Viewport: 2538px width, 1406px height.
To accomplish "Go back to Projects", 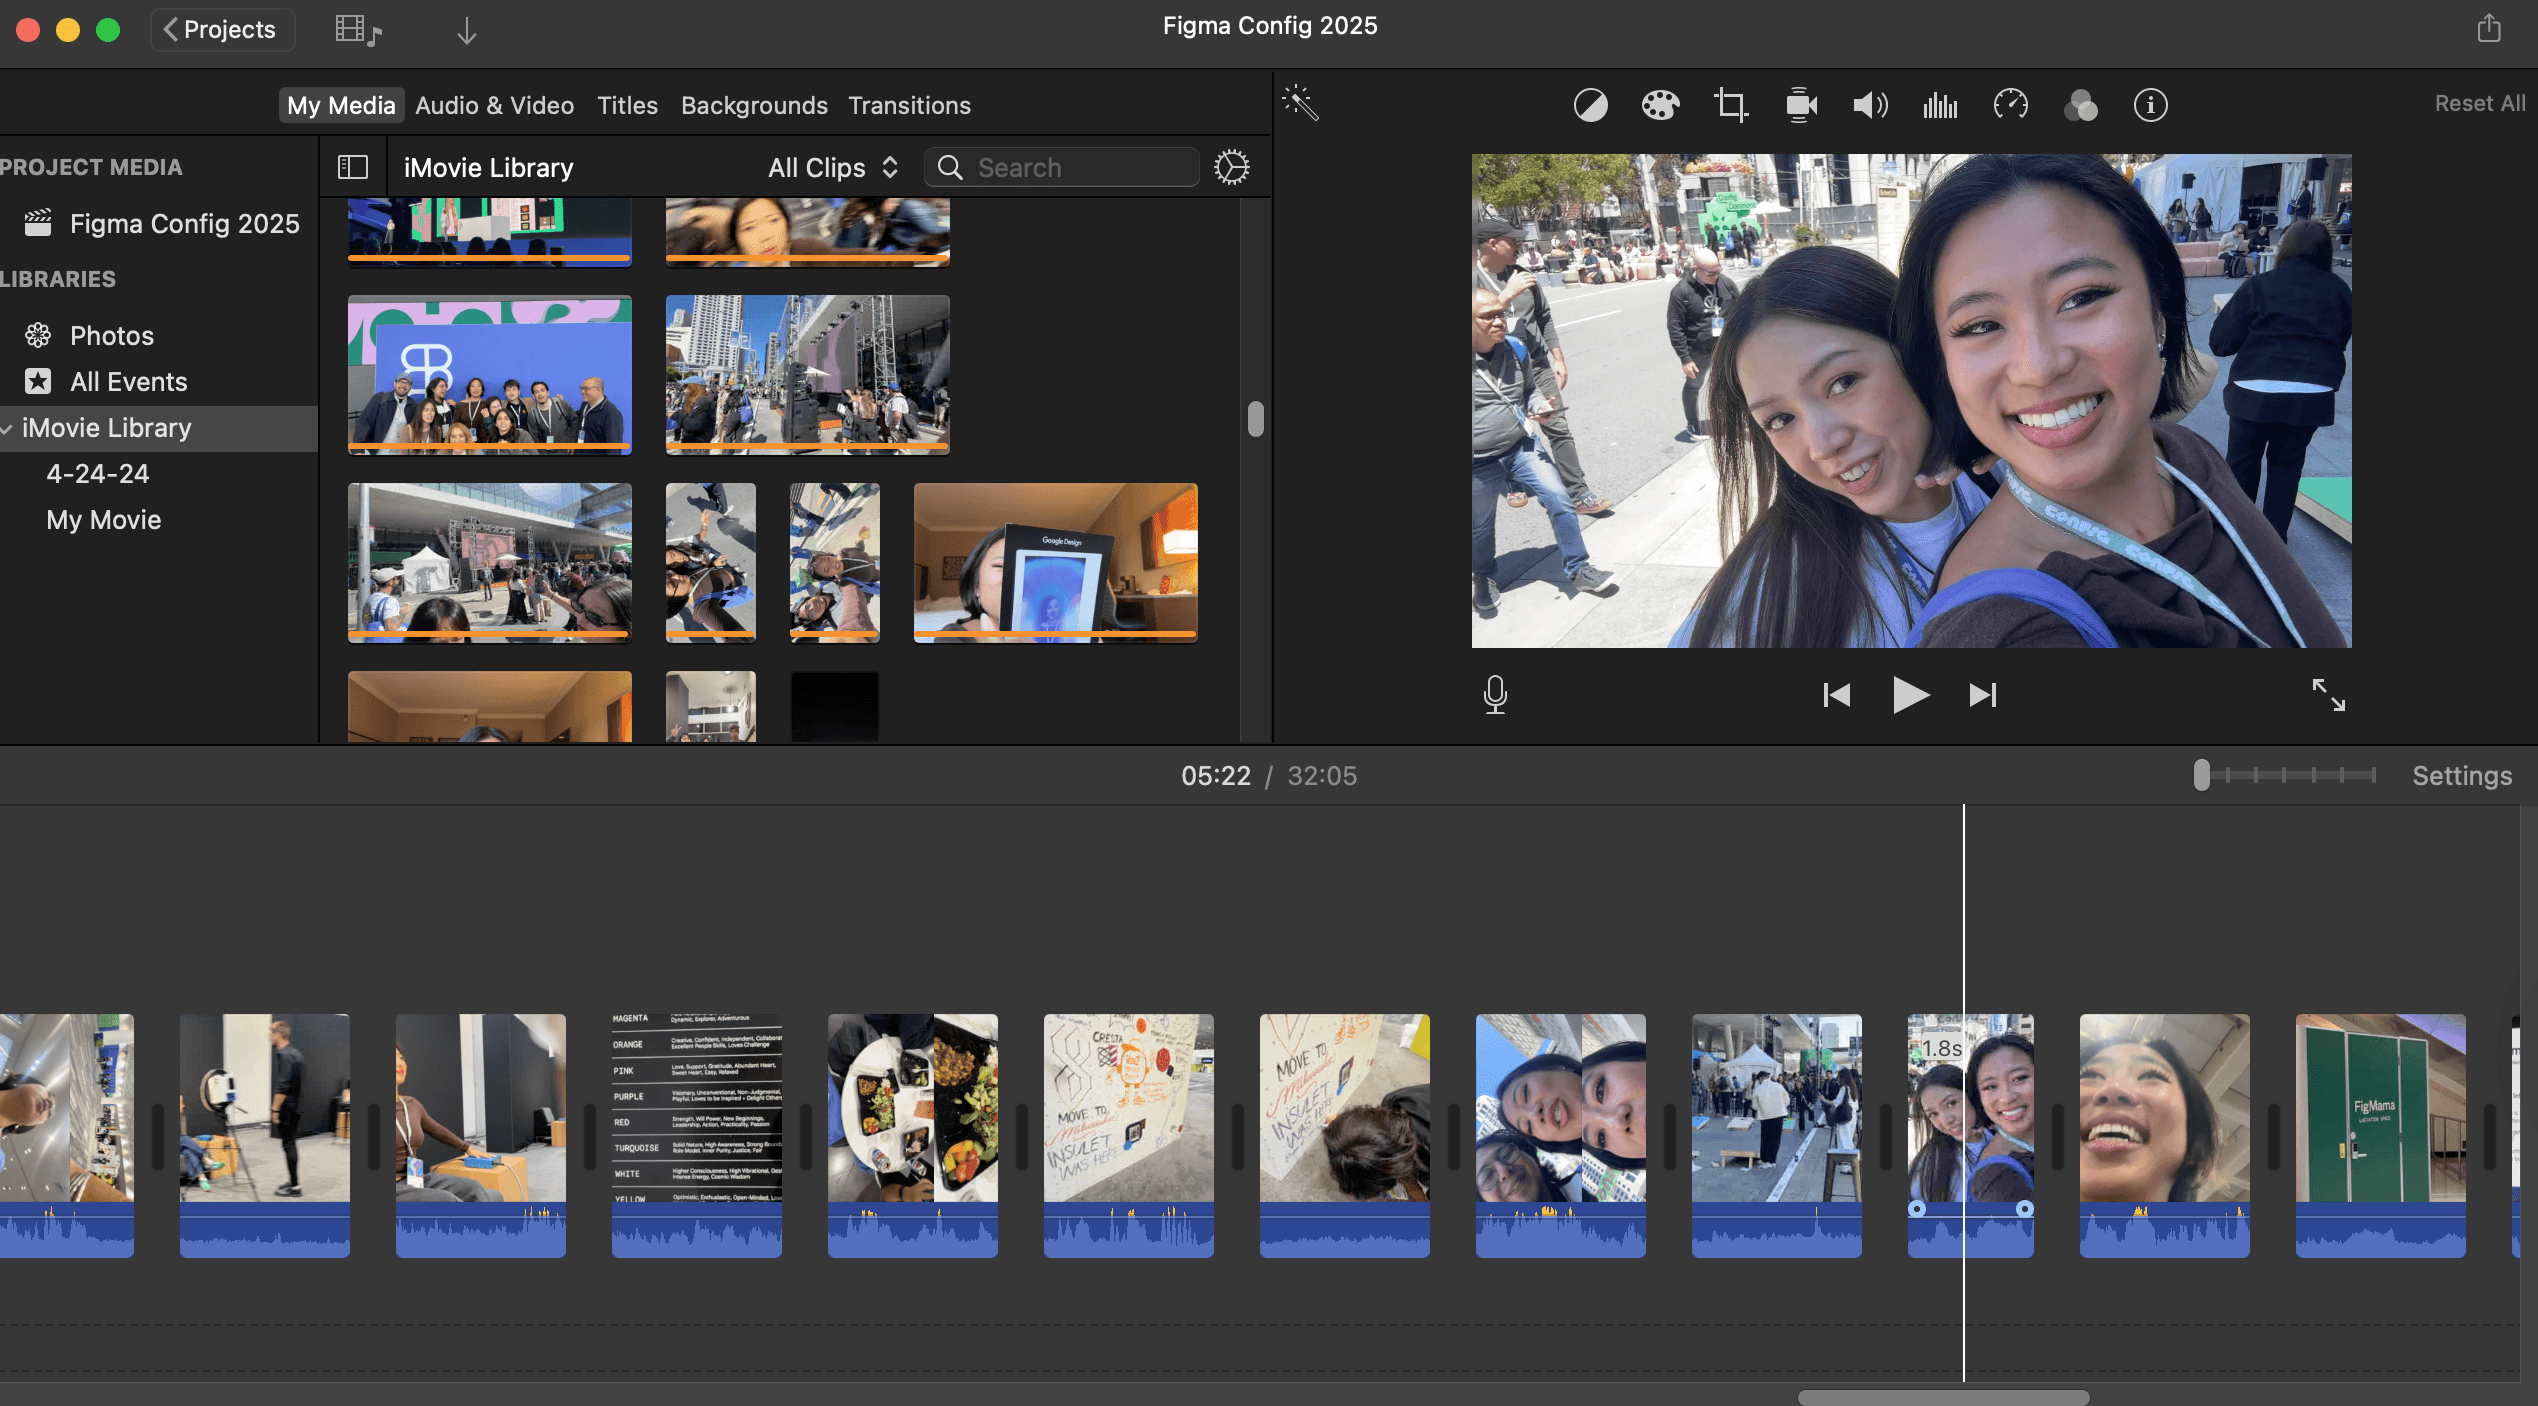I will point(222,29).
